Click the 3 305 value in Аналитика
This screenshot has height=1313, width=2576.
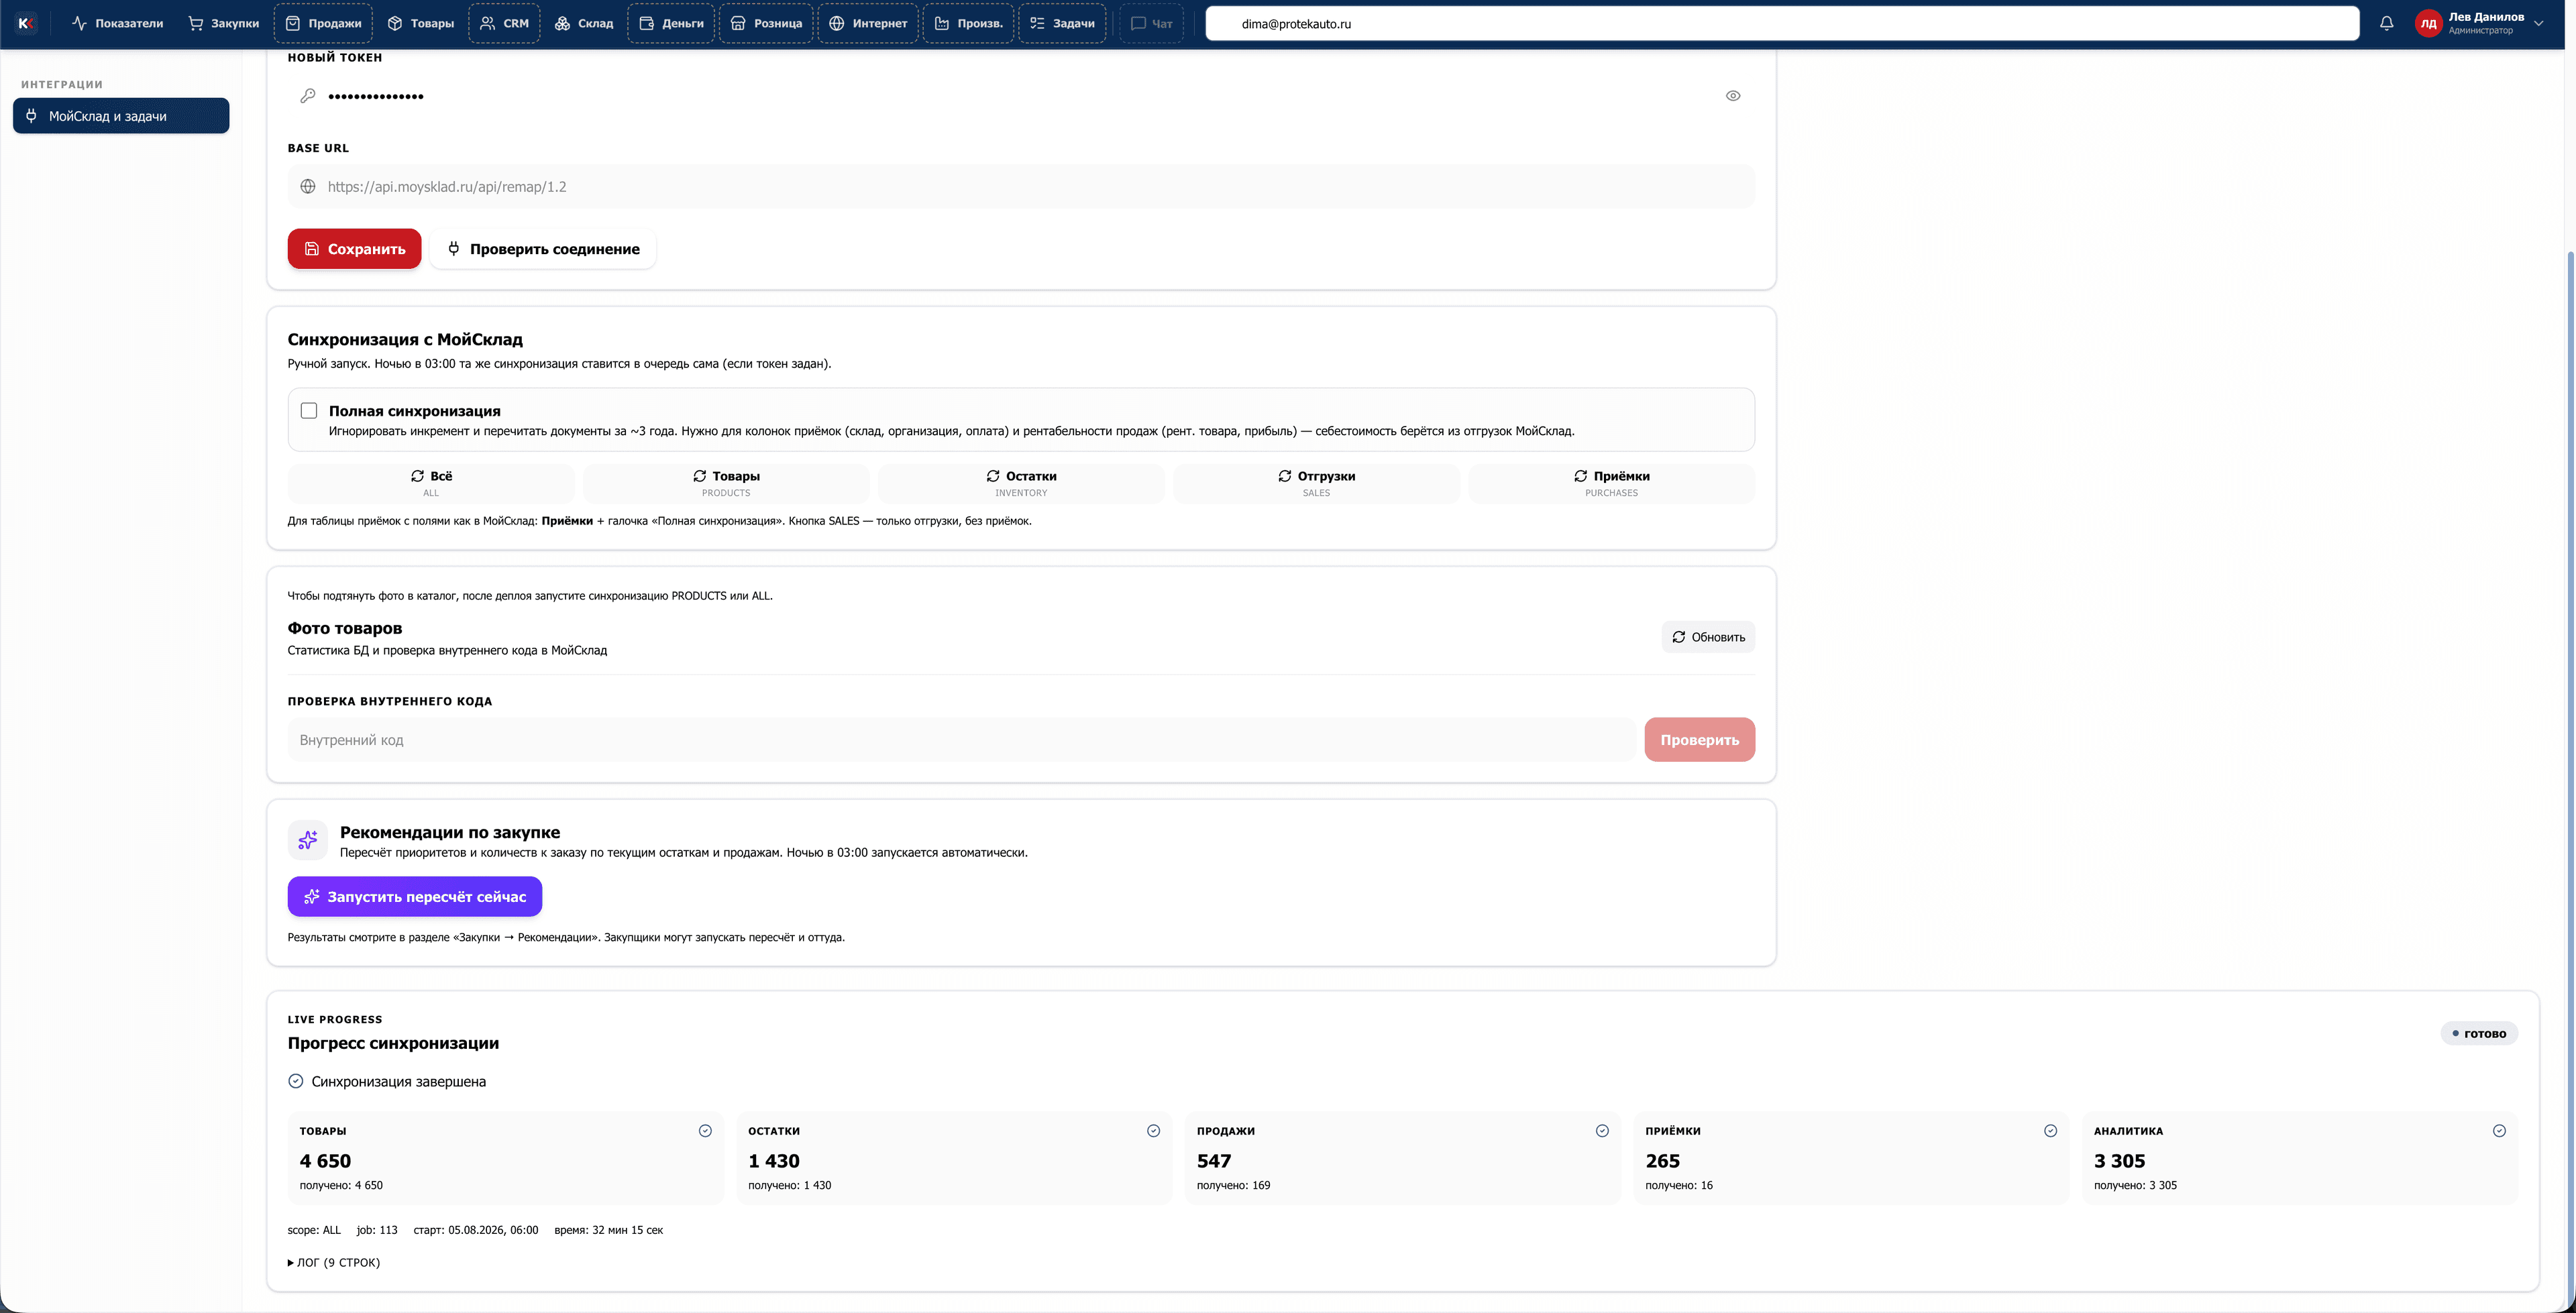coord(2120,1161)
